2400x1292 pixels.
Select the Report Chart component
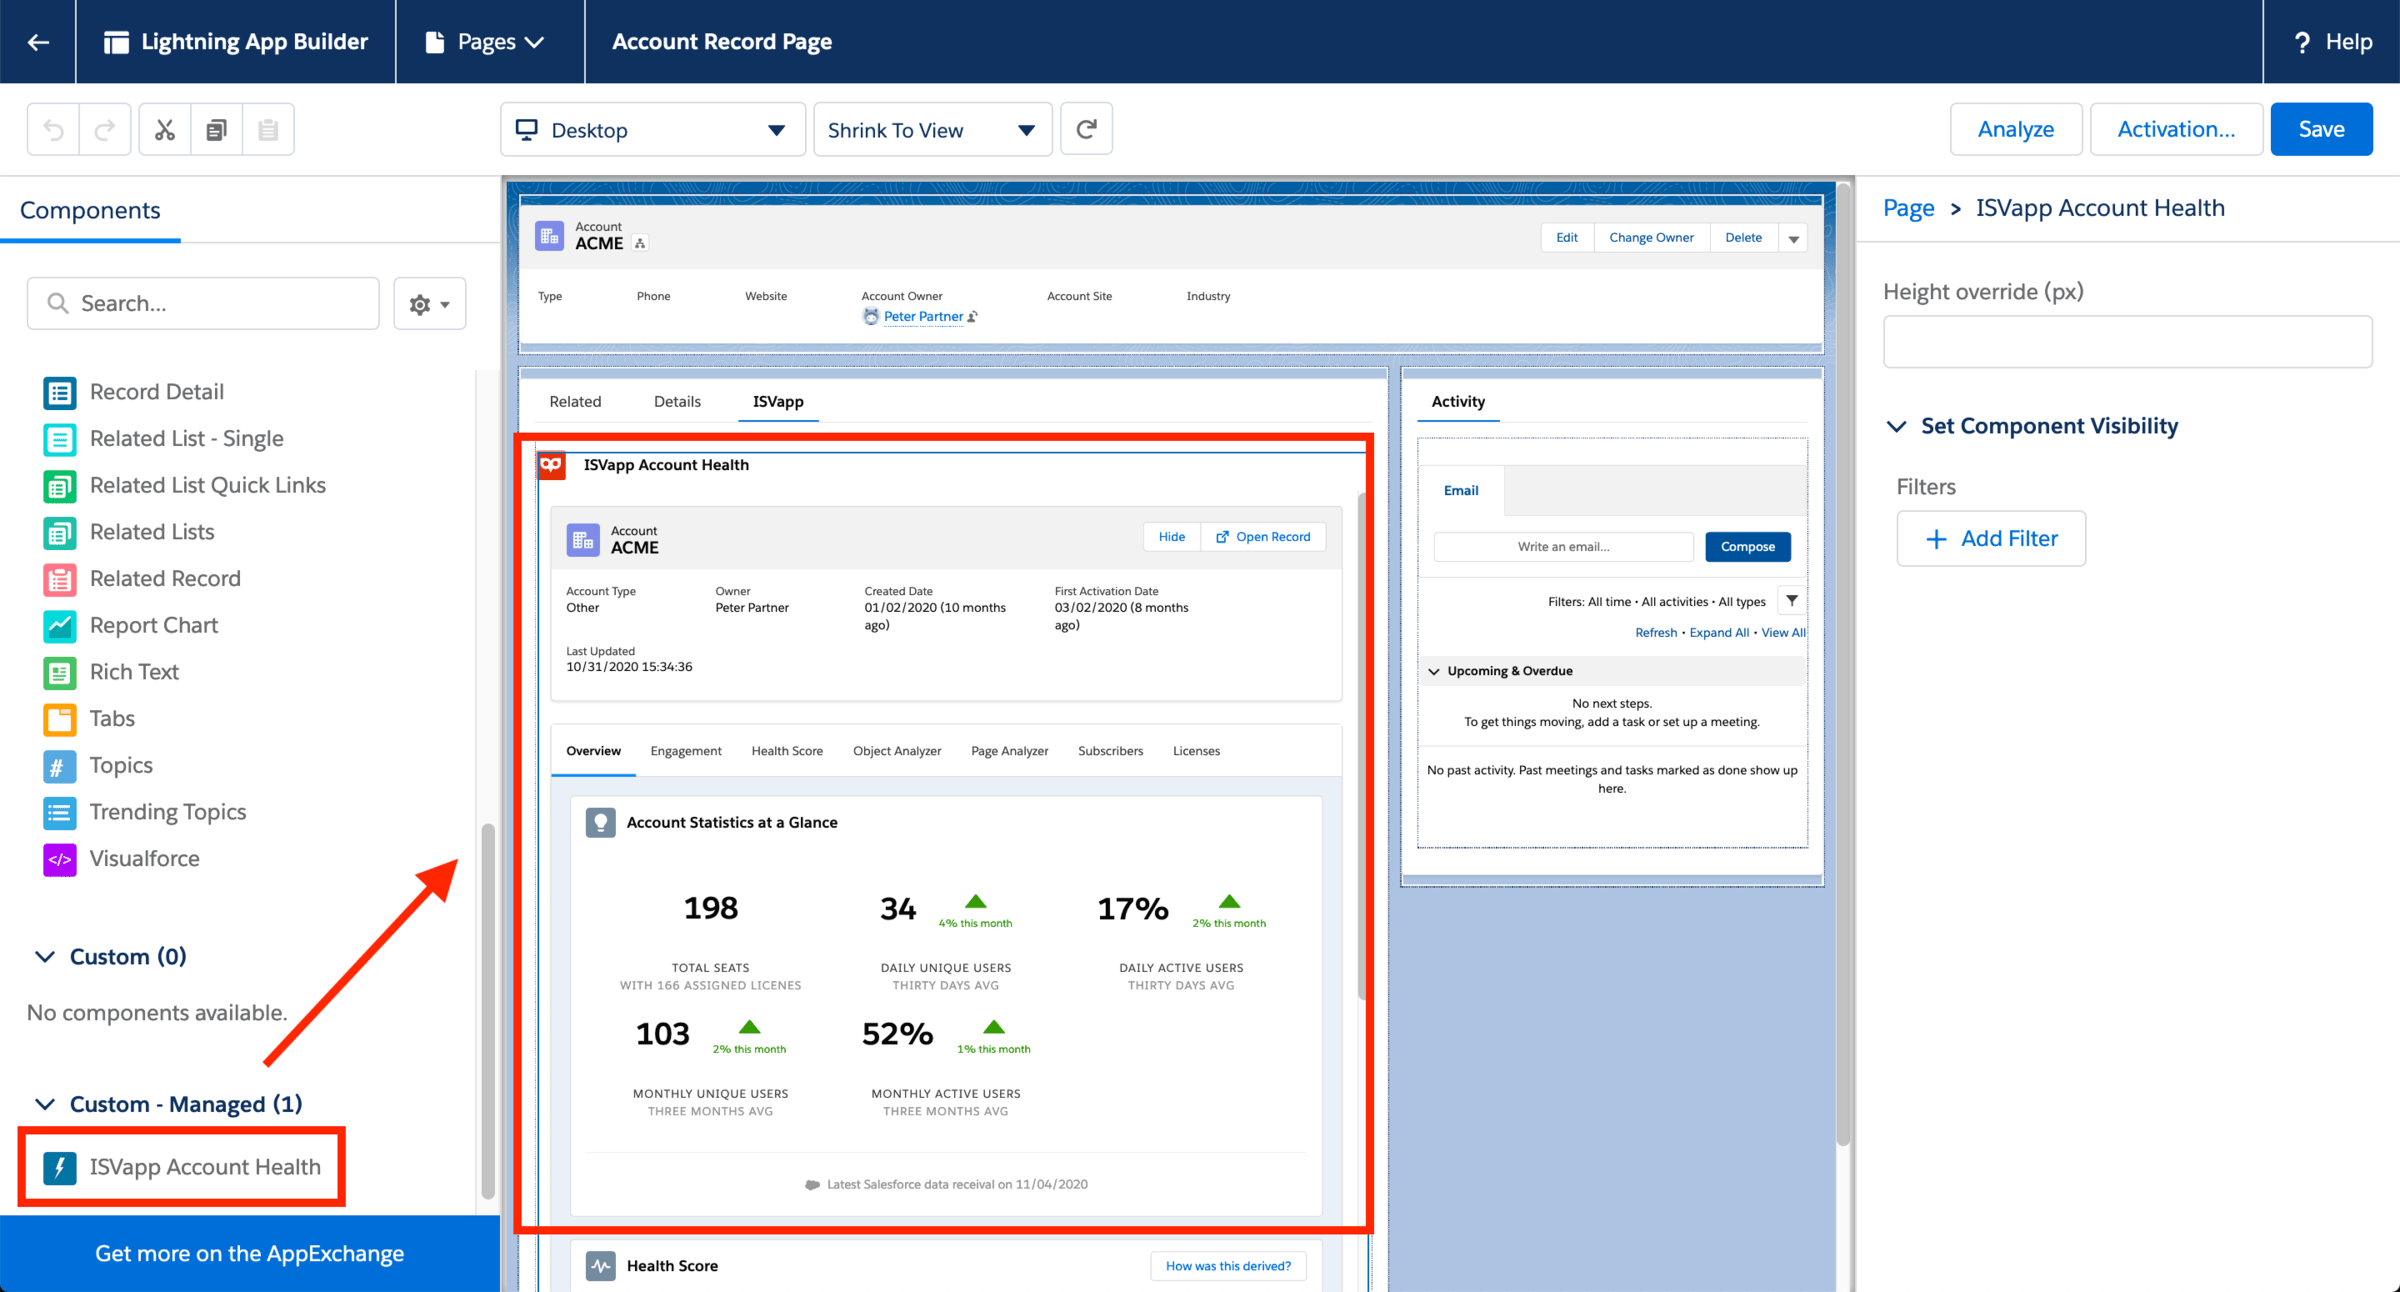(131, 626)
